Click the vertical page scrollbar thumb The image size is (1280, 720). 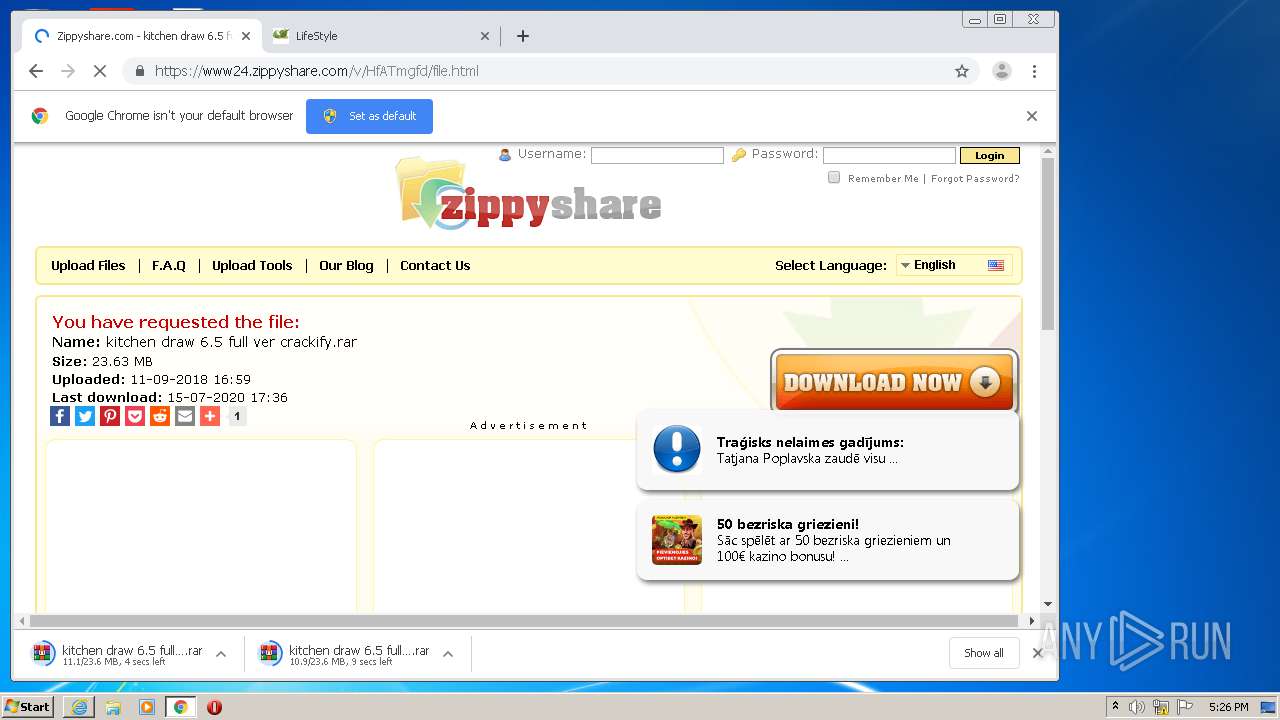click(x=1048, y=245)
